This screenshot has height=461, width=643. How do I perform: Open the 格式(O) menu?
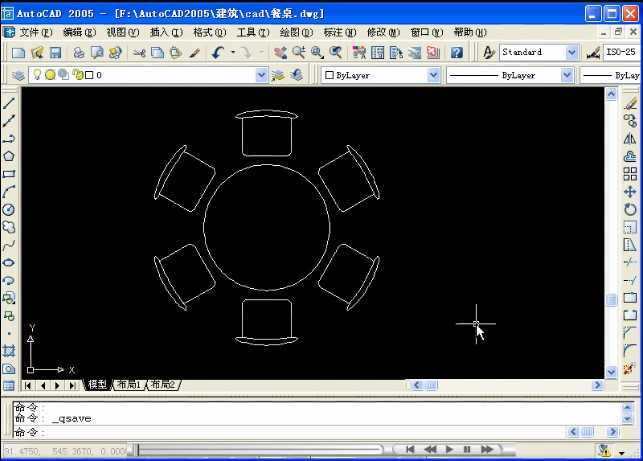pyautogui.click(x=210, y=32)
